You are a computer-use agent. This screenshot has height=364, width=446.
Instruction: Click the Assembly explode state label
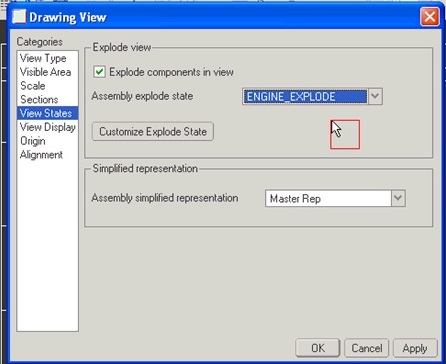click(142, 96)
